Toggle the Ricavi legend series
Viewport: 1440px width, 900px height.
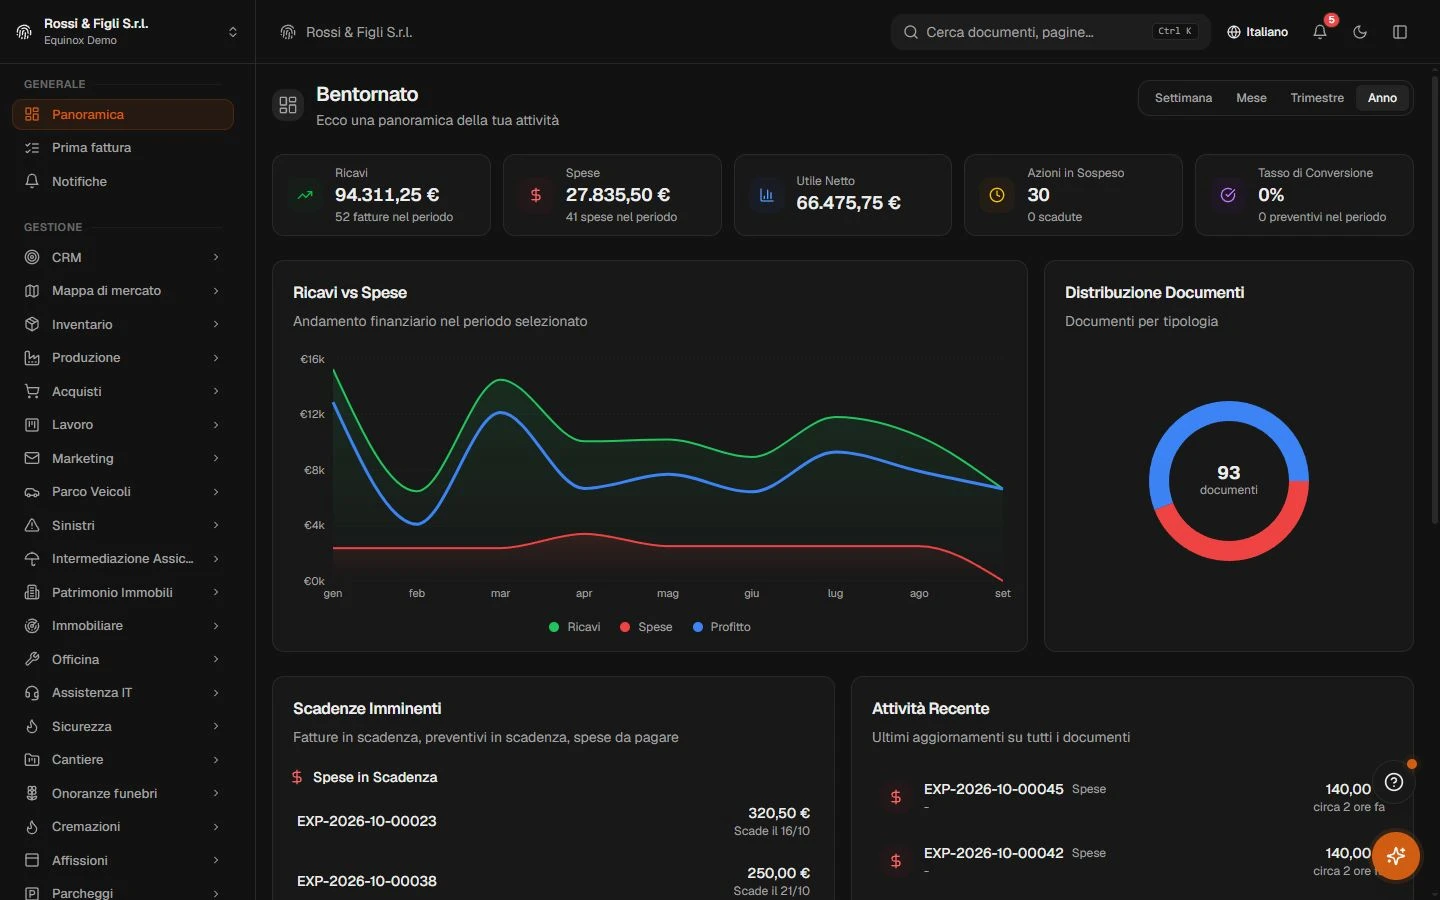(x=575, y=627)
